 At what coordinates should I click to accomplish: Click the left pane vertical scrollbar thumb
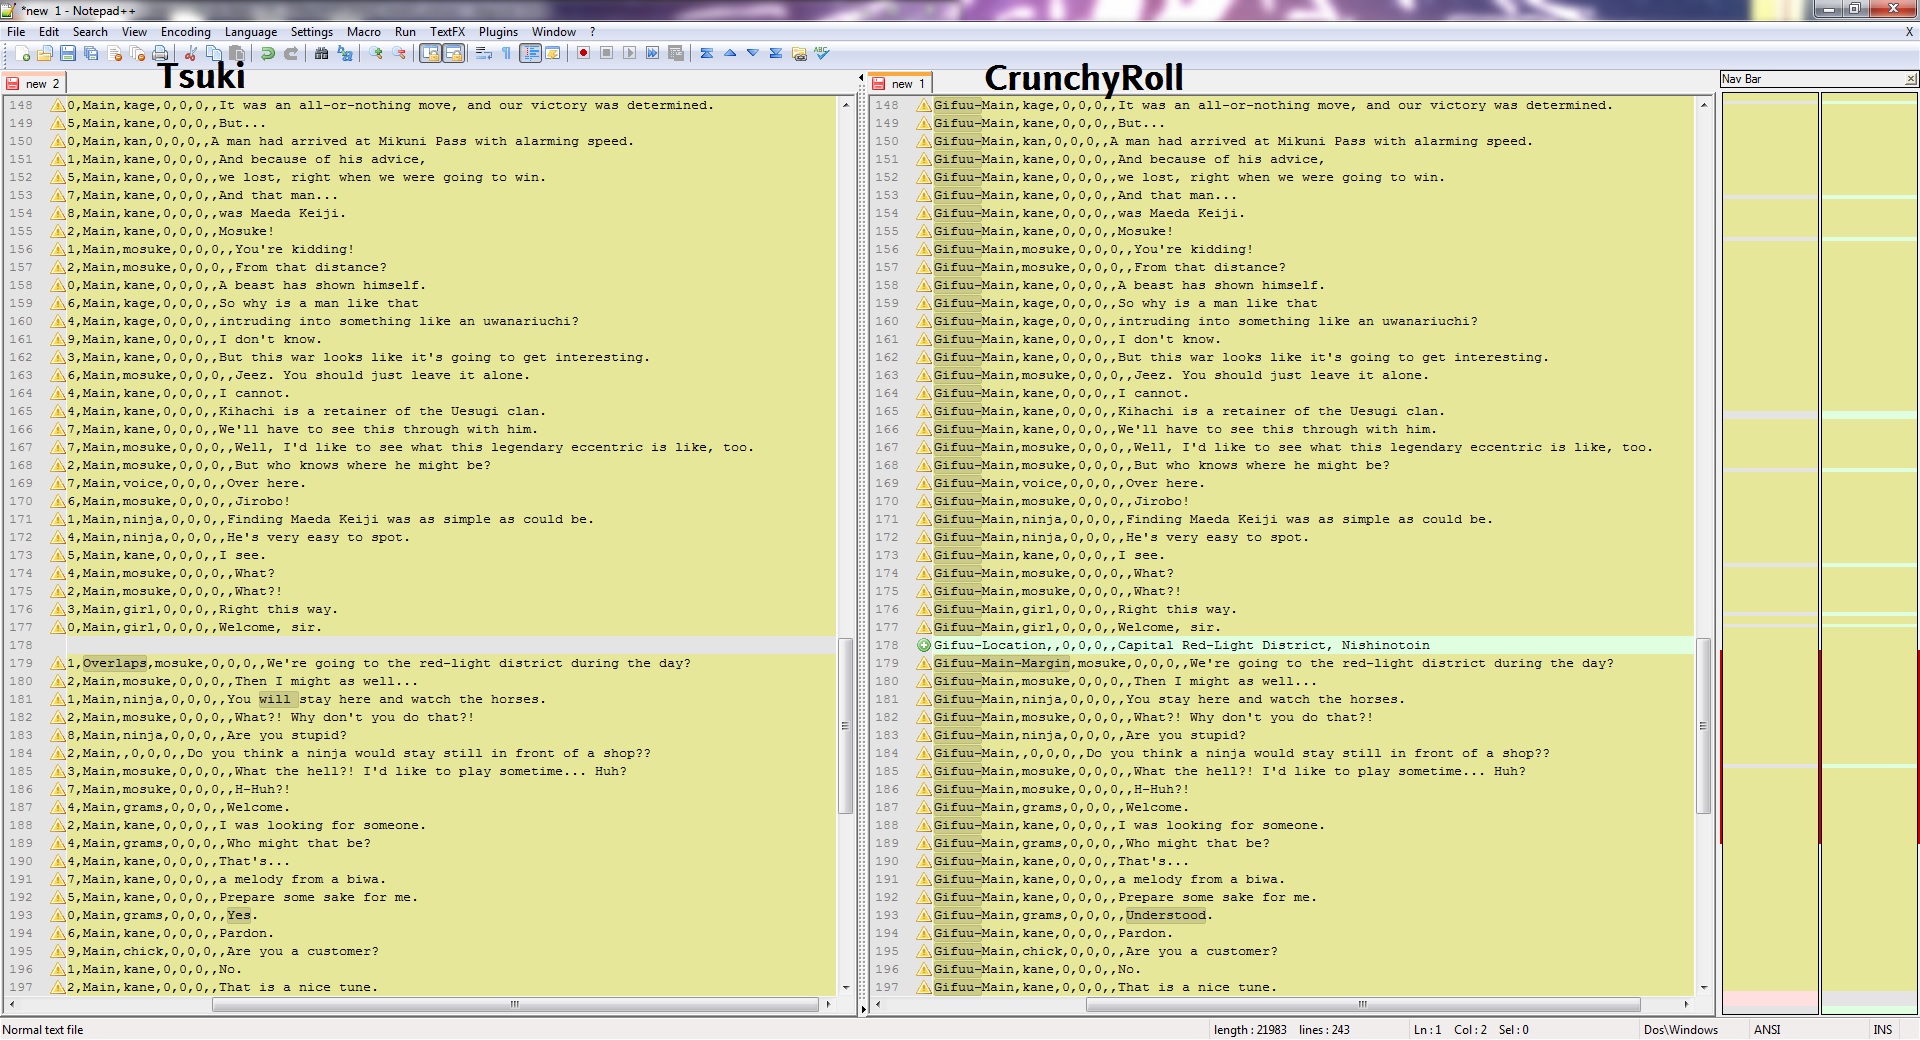point(845,726)
